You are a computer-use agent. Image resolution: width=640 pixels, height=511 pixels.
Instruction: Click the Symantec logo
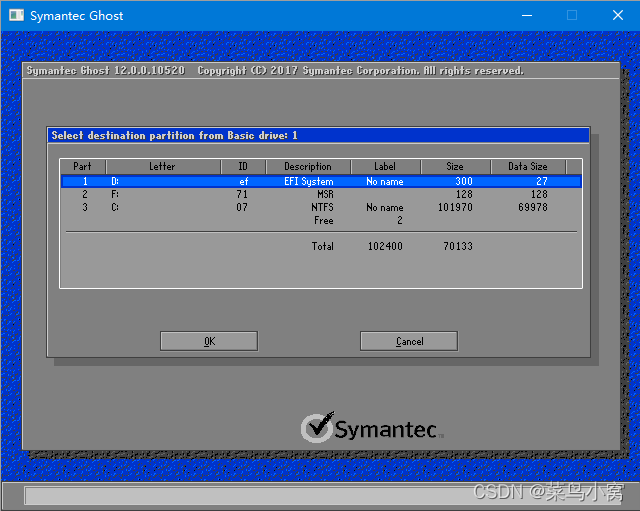[372, 428]
